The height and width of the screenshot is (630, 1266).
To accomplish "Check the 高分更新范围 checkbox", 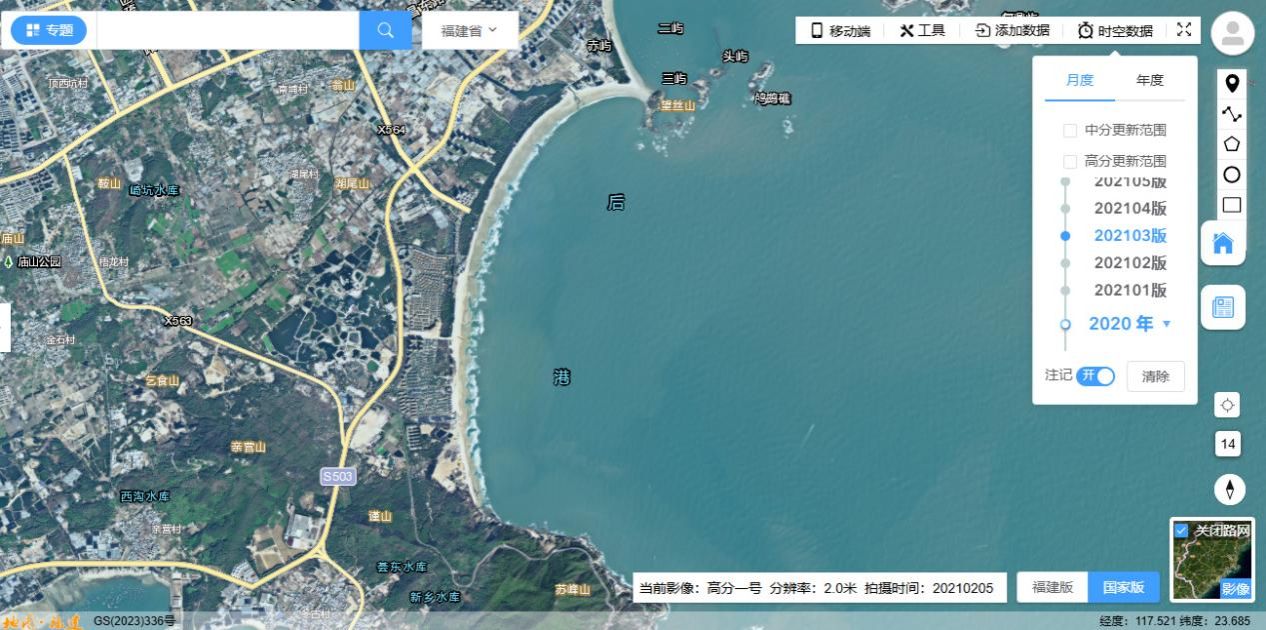I will (1070, 161).
